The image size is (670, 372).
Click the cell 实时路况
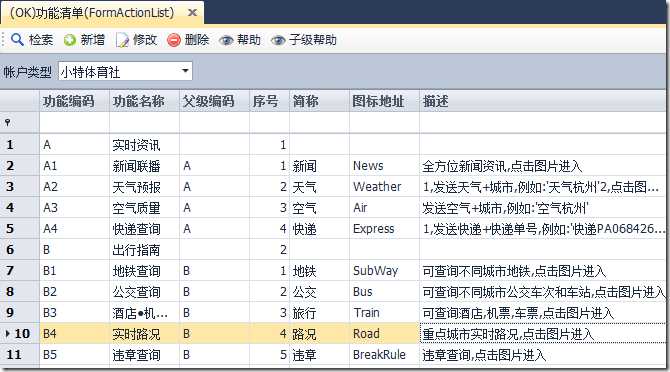pyautogui.click(x=144, y=333)
